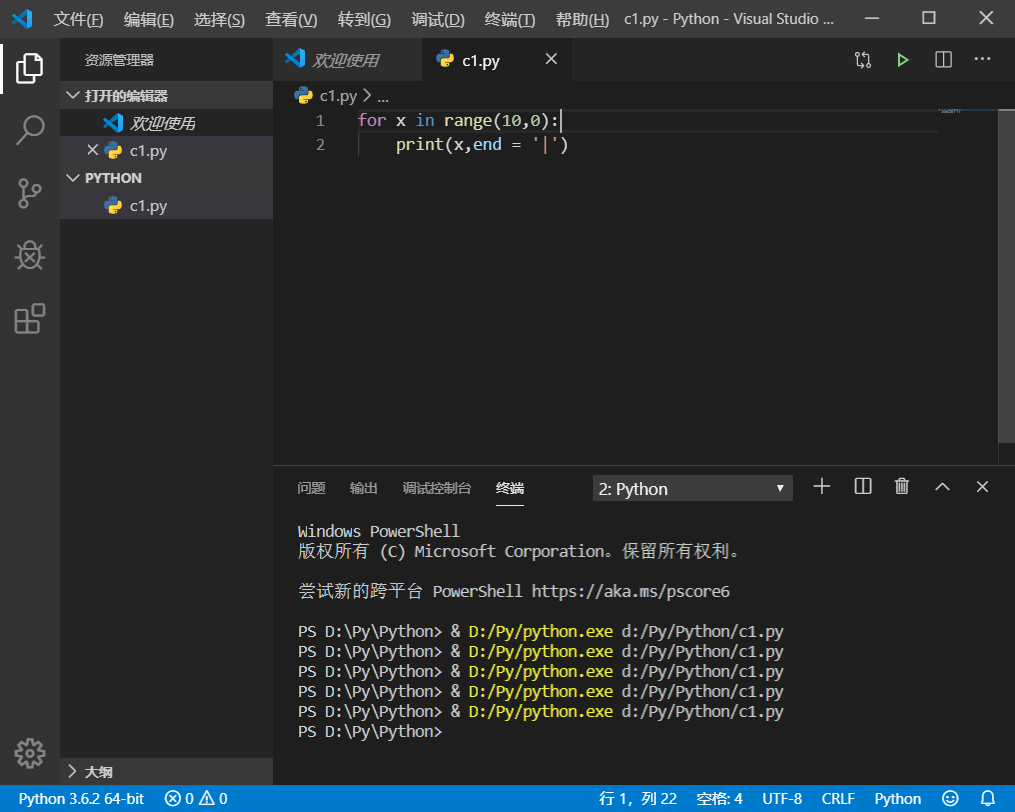This screenshot has width=1015, height=812.
Task: Open the notifications bell in status bar
Action: click(988, 798)
